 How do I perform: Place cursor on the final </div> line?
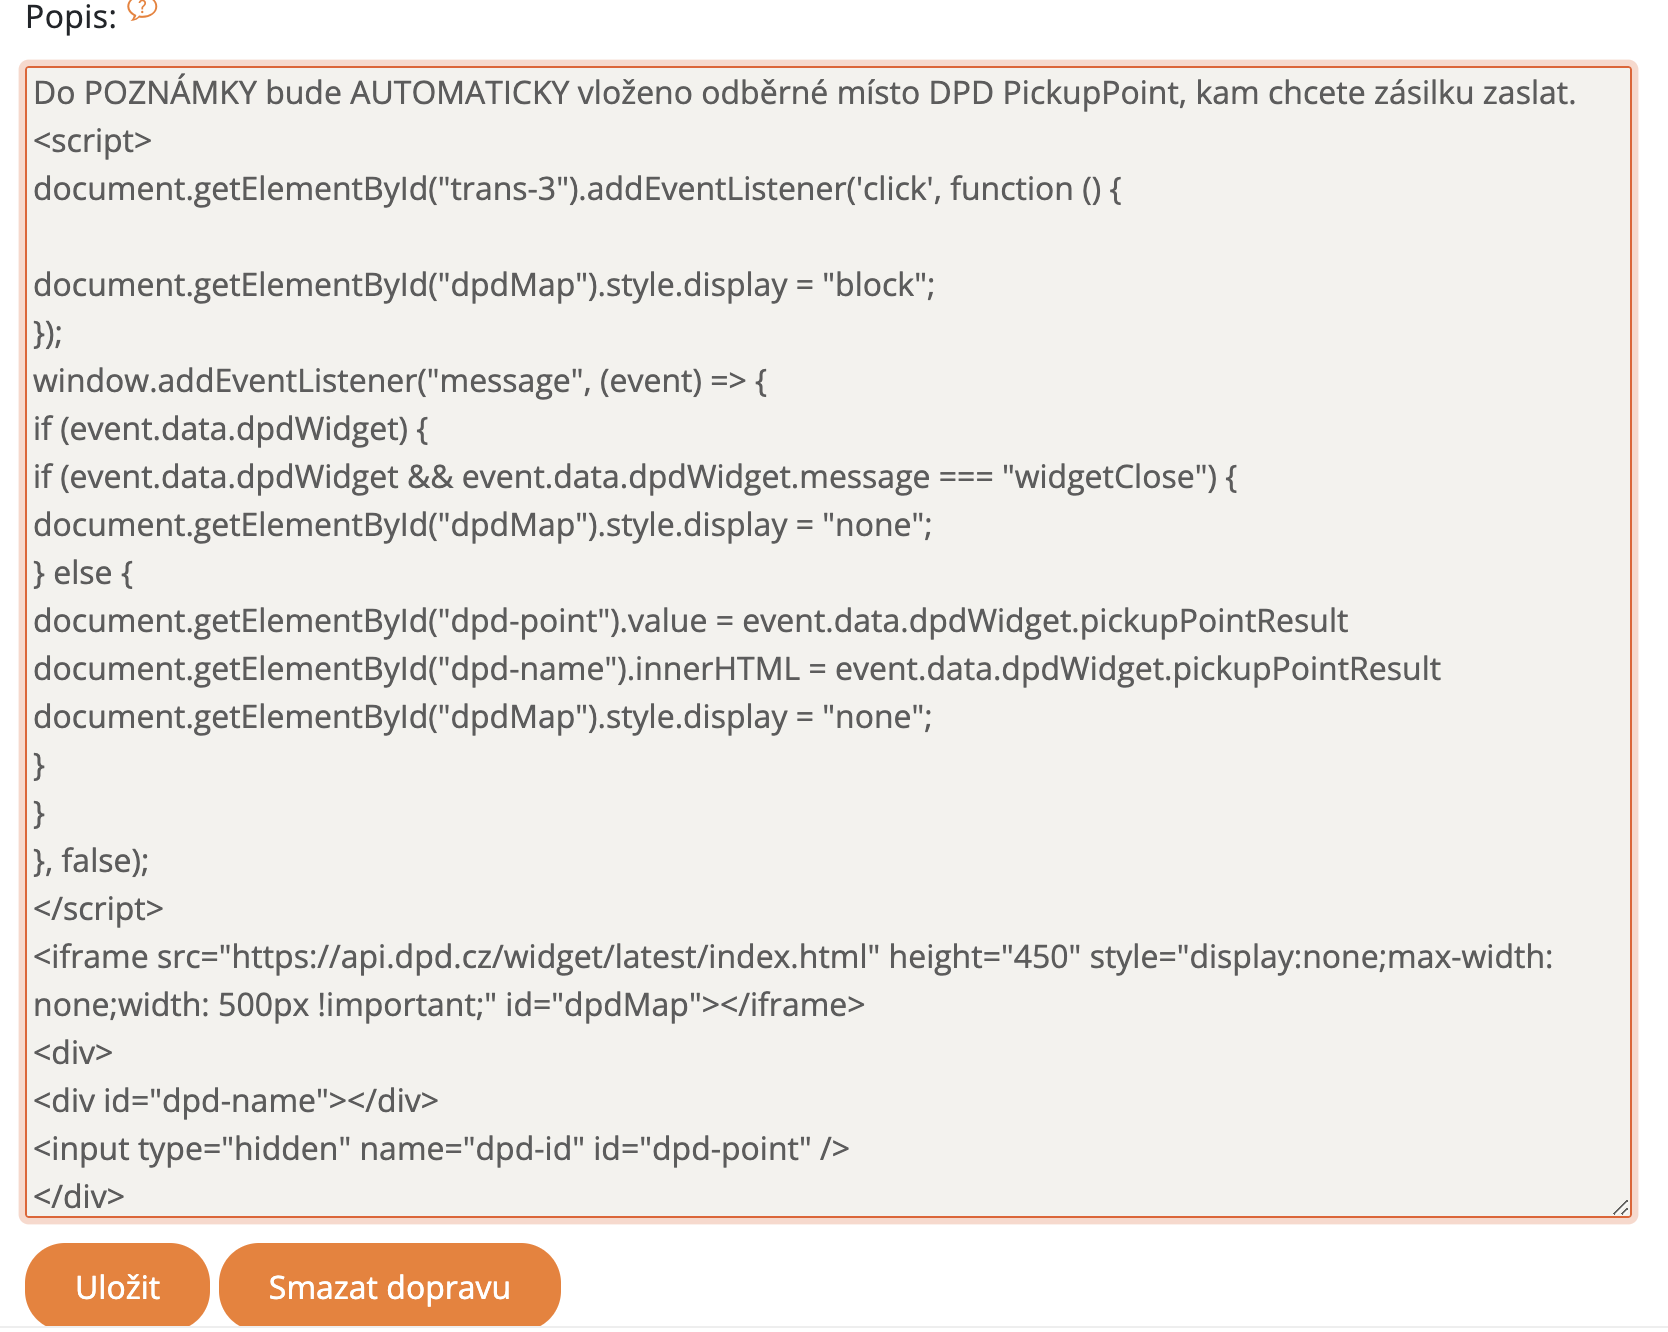79,1196
